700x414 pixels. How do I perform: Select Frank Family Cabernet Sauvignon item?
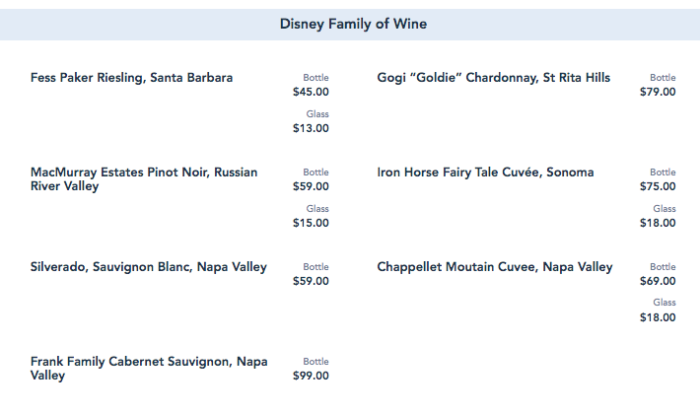tap(149, 369)
